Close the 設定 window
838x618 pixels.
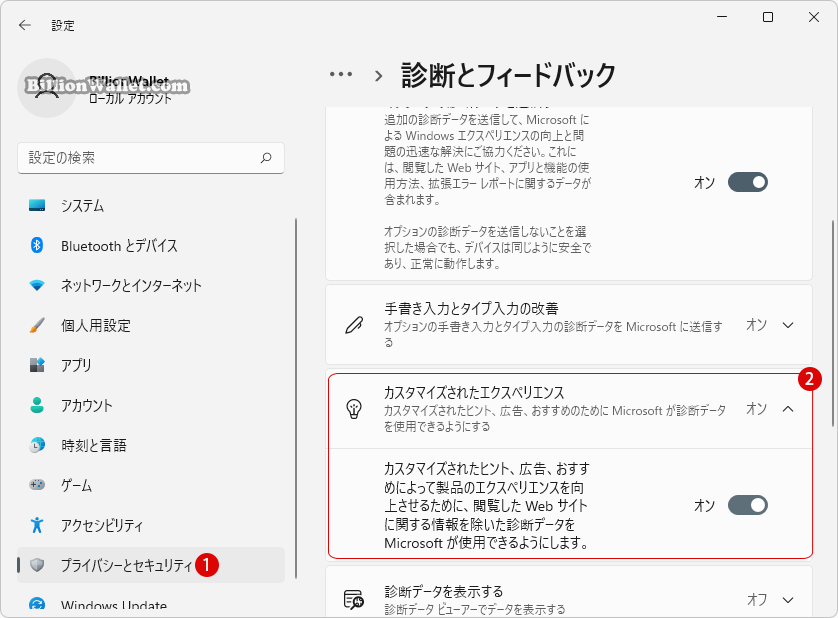pyautogui.click(x=813, y=17)
